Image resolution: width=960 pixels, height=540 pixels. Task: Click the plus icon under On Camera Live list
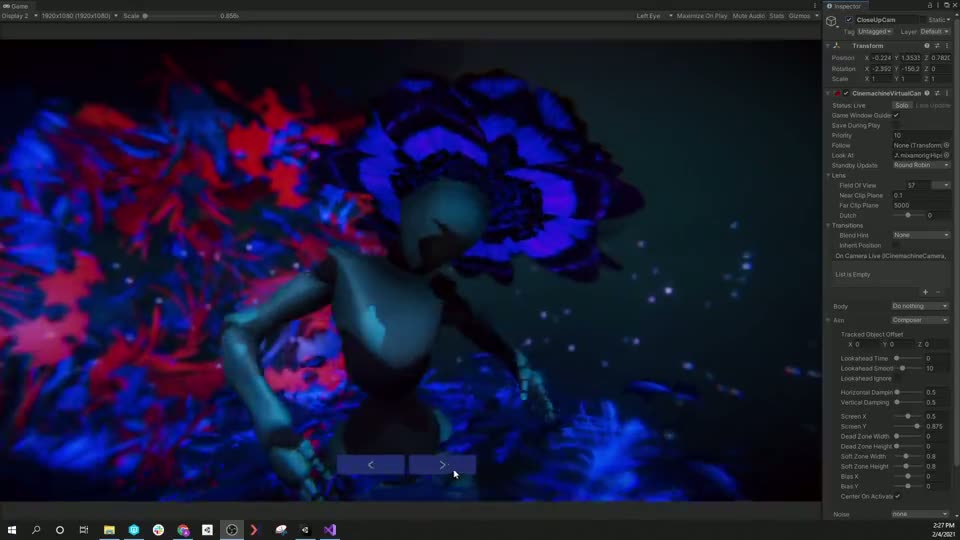(x=925, y=292)
